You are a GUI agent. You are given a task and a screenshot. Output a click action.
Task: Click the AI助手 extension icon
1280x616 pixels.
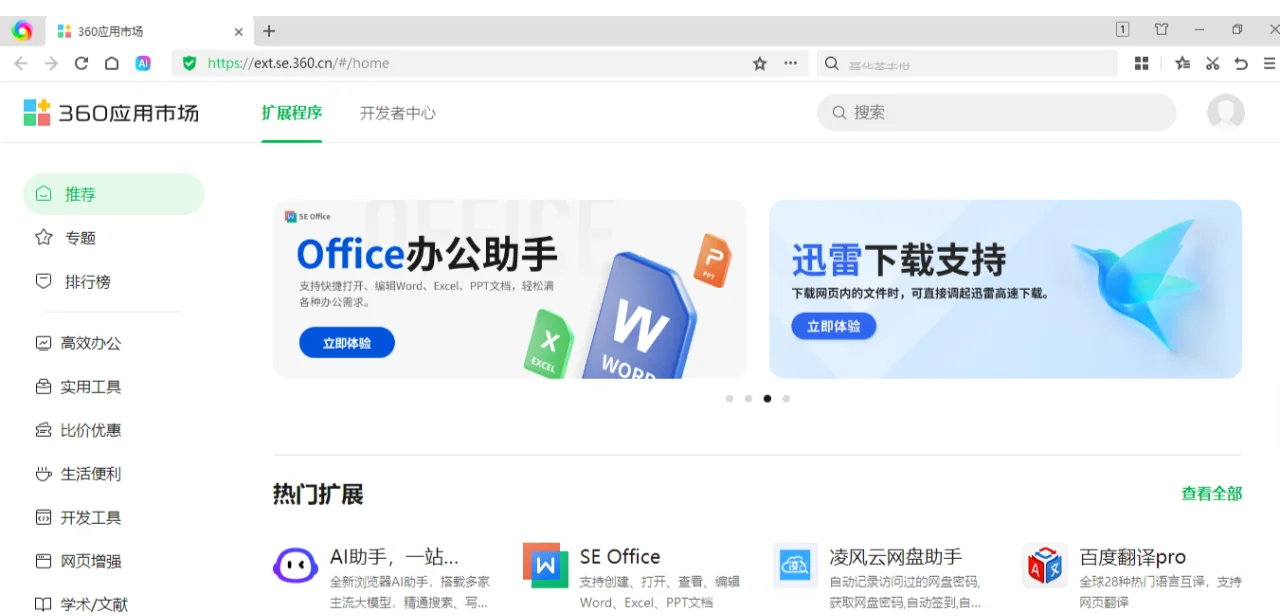[295, 566]
